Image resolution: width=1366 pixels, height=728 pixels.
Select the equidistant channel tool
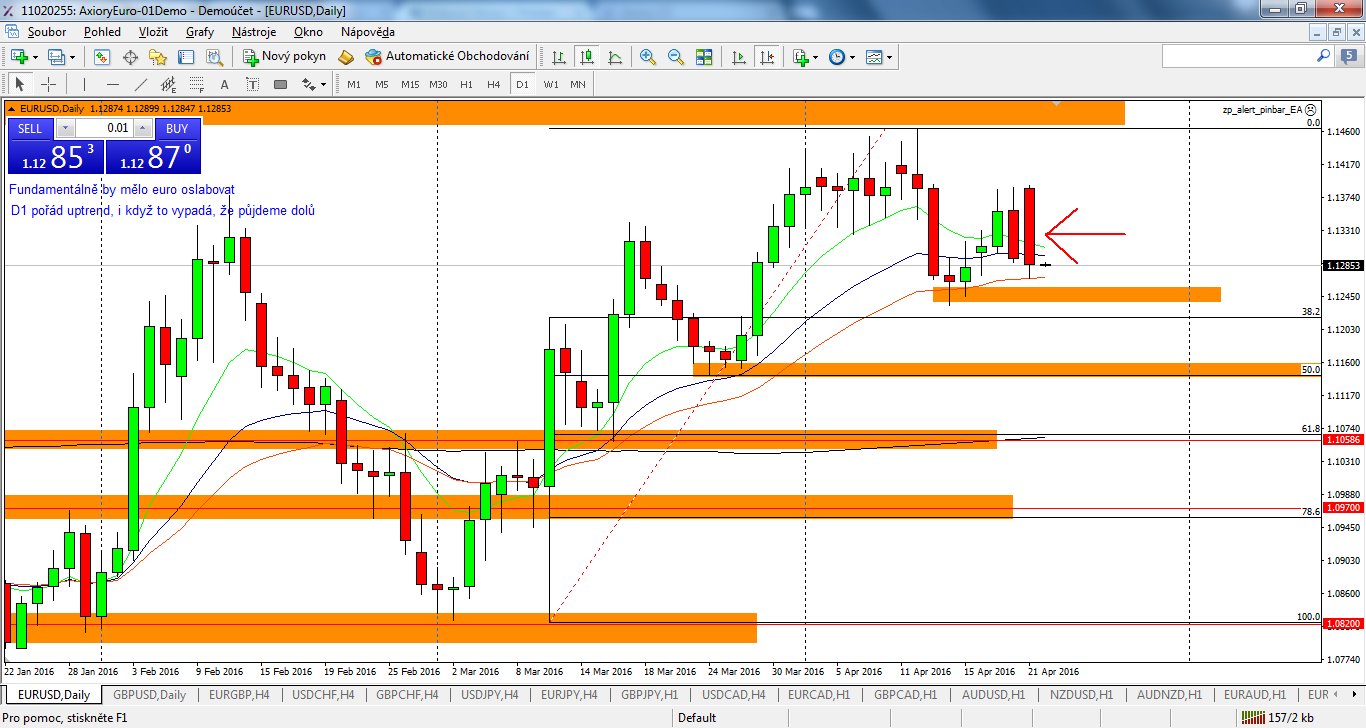click(169, 84)
